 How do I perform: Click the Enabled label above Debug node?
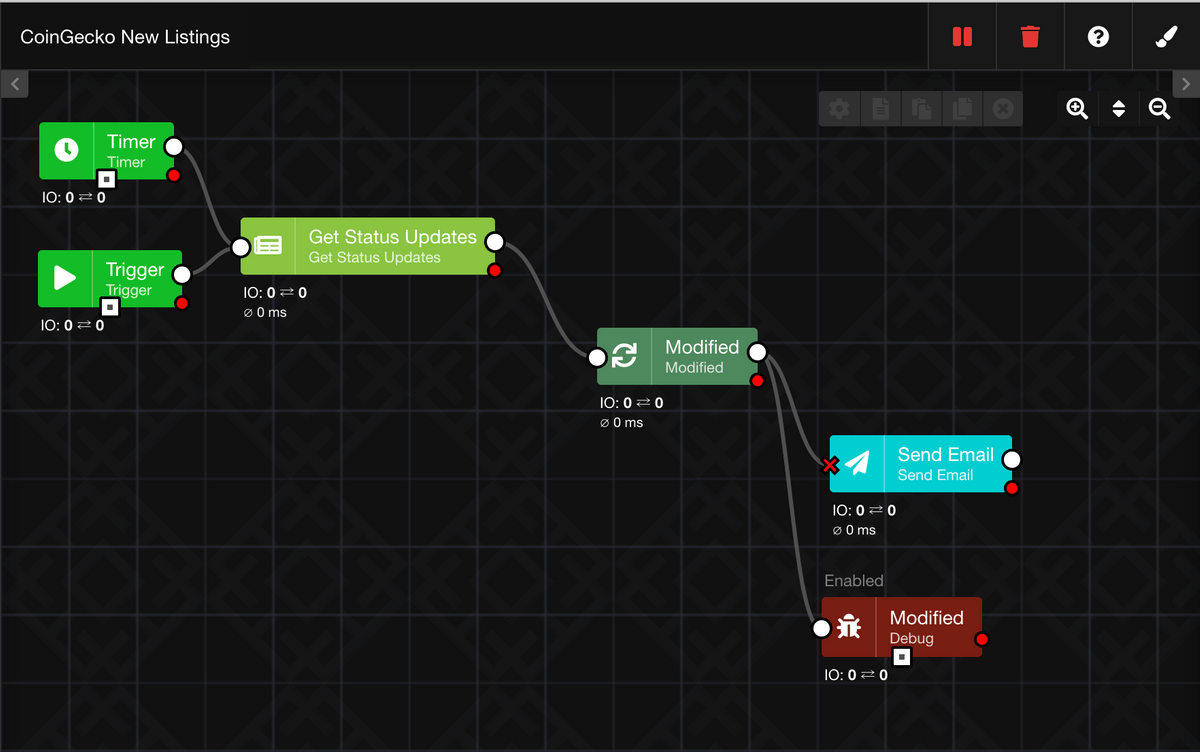[854, 581]
